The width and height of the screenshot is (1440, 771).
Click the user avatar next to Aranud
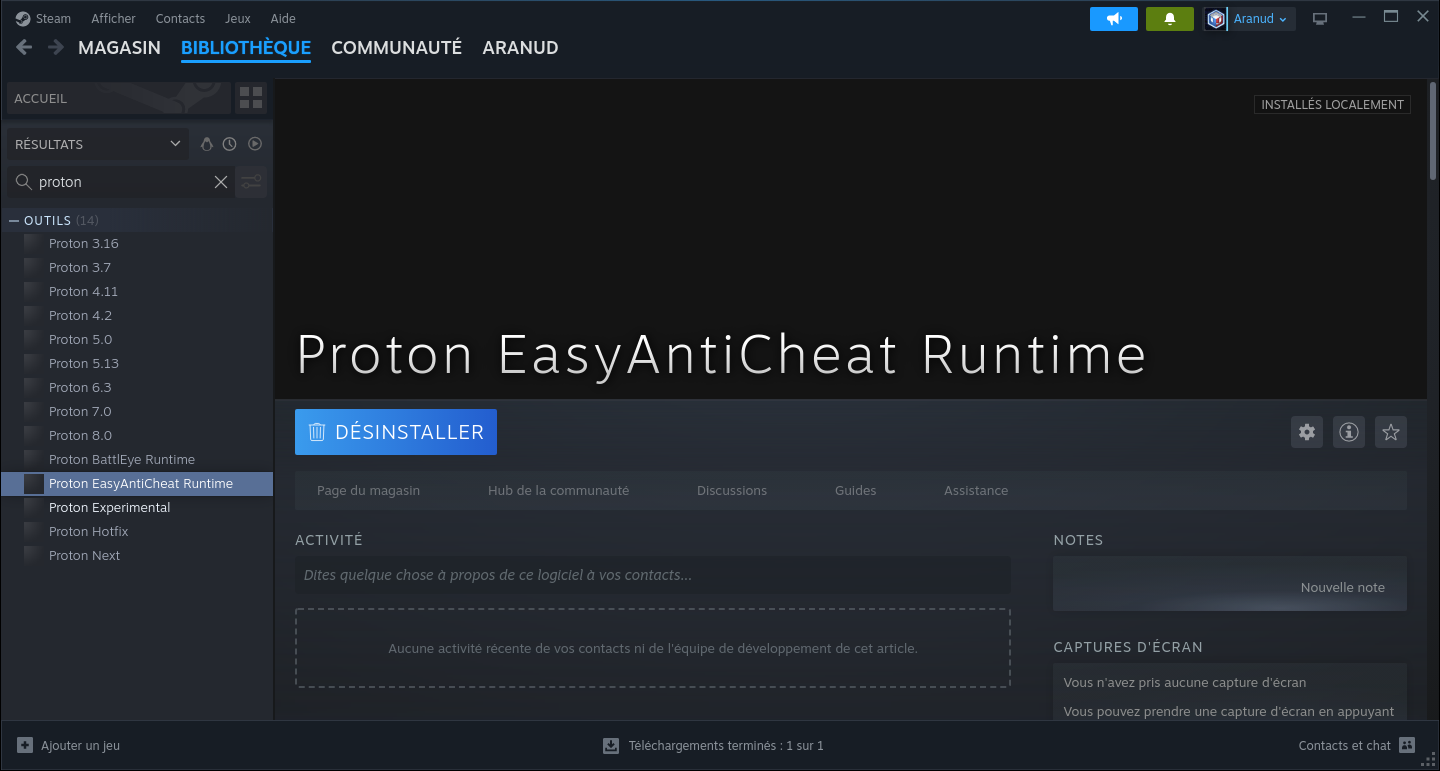[x=1216, y=19]
